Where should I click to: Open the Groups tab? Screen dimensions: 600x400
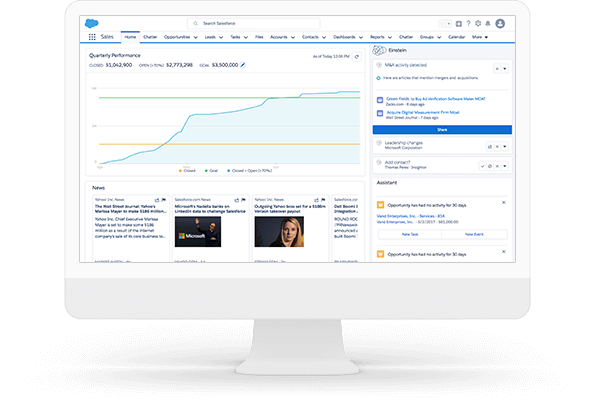click(x=427, y=37)
